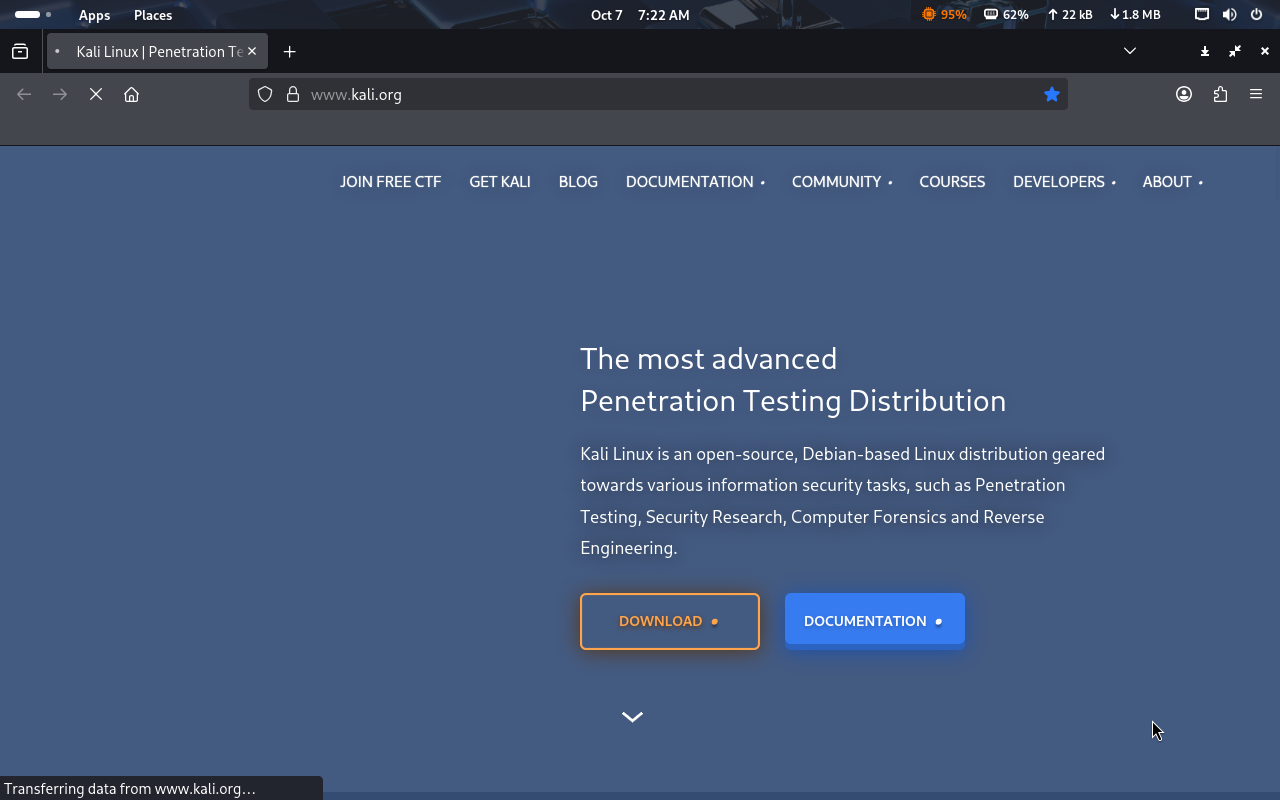Expand the COMMUNITY nav dropdown

[x=841, y=182]
